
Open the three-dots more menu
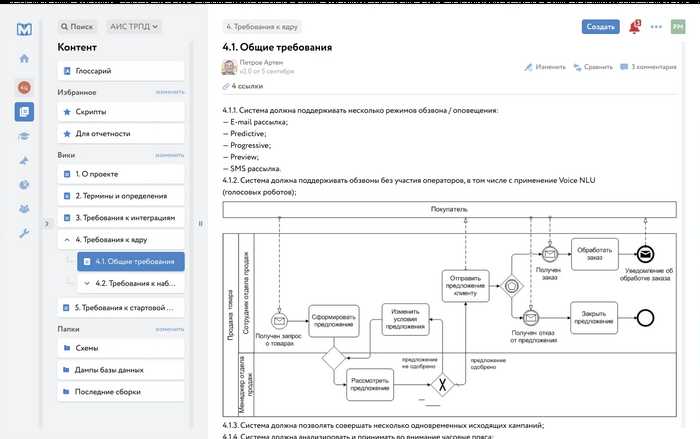(x=656, y=27)
